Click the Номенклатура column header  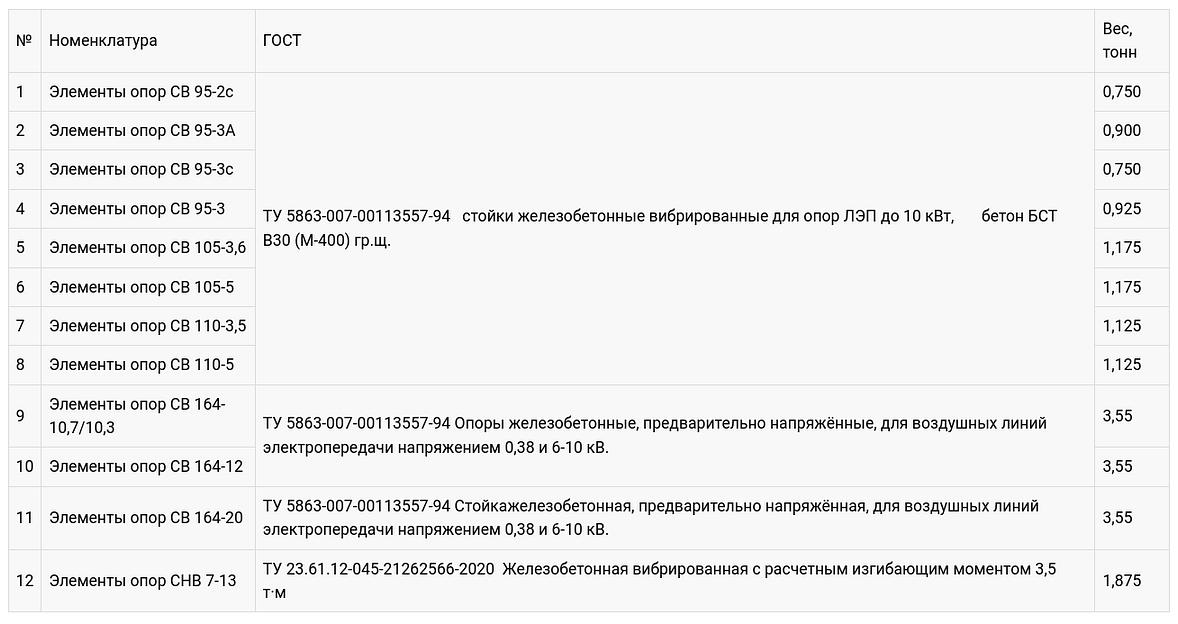coord(103,41)
